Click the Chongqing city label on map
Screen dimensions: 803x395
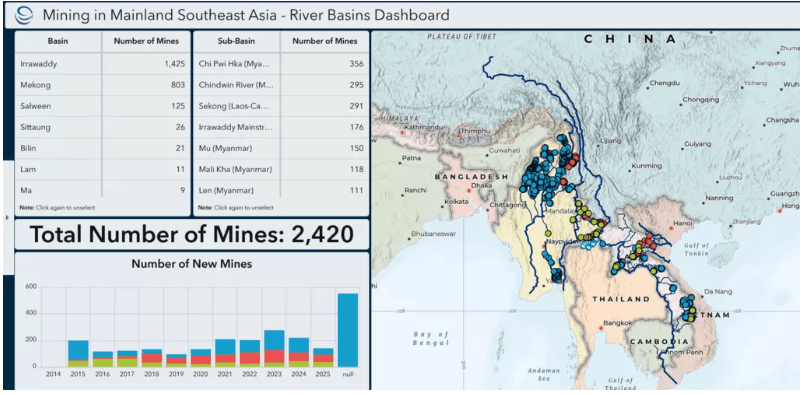click(701, 100)
